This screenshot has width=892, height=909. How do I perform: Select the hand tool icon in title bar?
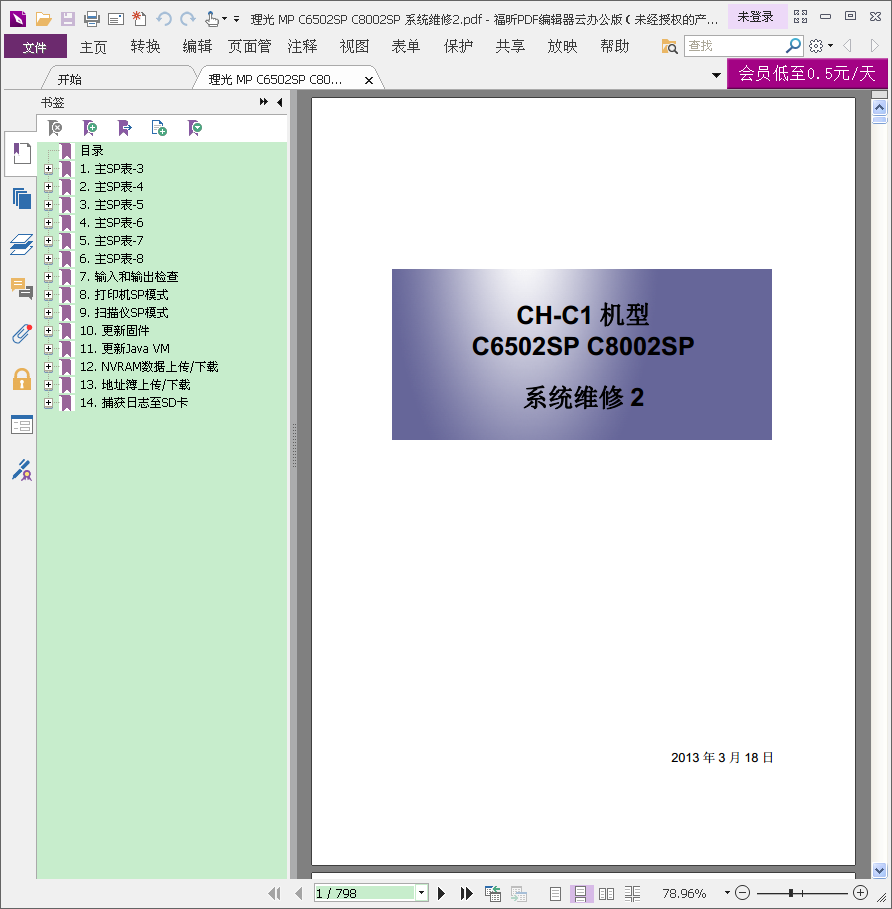pos(212,19)
